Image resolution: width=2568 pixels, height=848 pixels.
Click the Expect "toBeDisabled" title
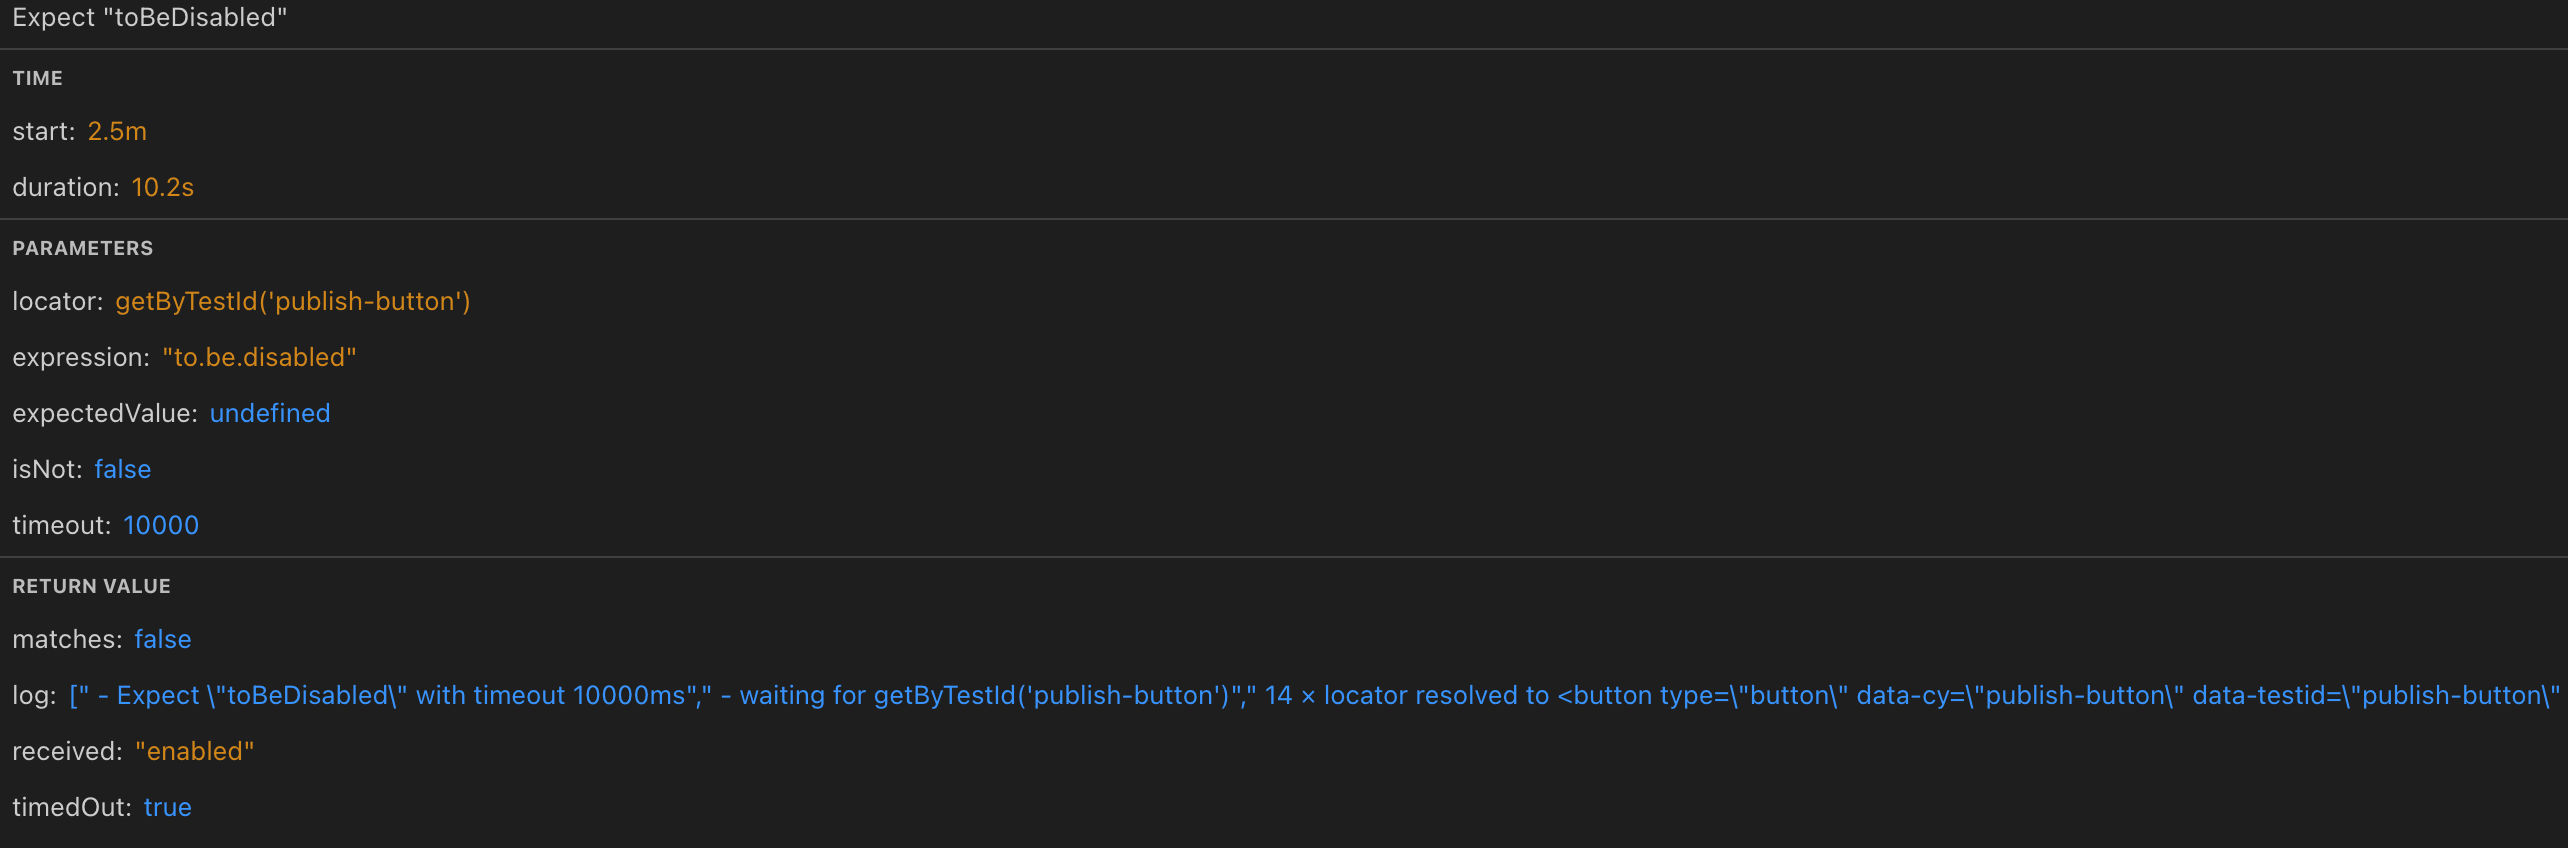coord(150,18)
